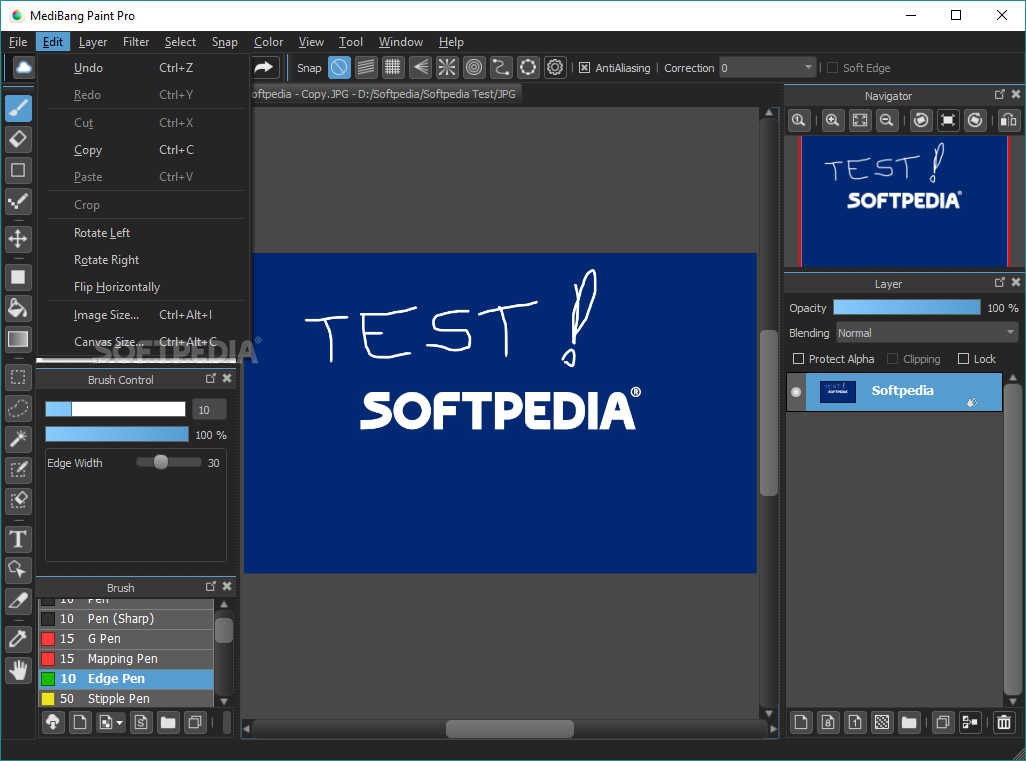Select the Text tool

pos(18,539)
